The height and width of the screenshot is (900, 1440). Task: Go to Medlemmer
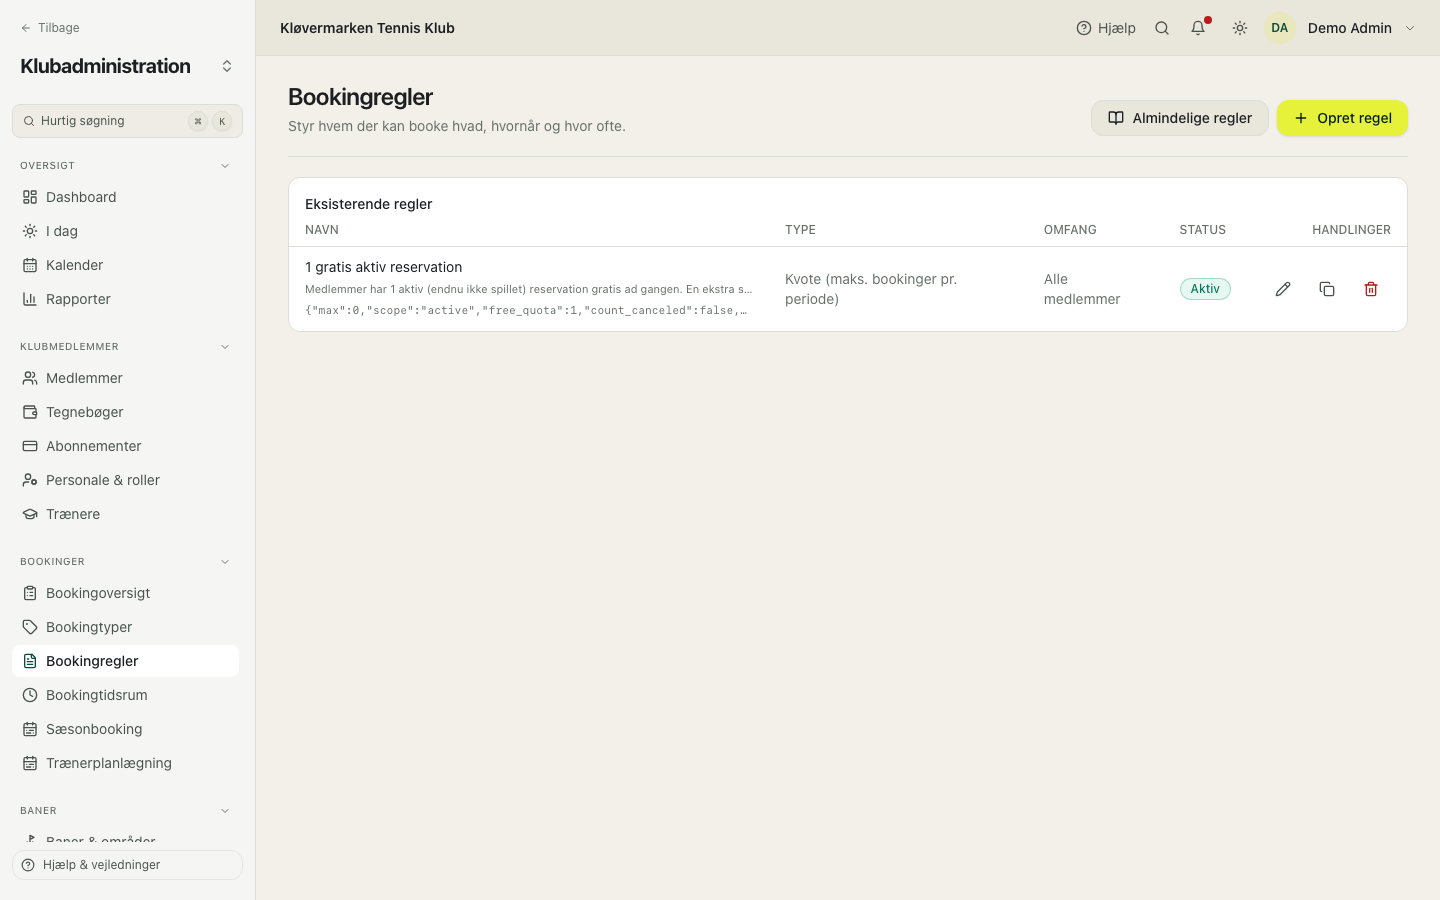(x=125, y=378)
